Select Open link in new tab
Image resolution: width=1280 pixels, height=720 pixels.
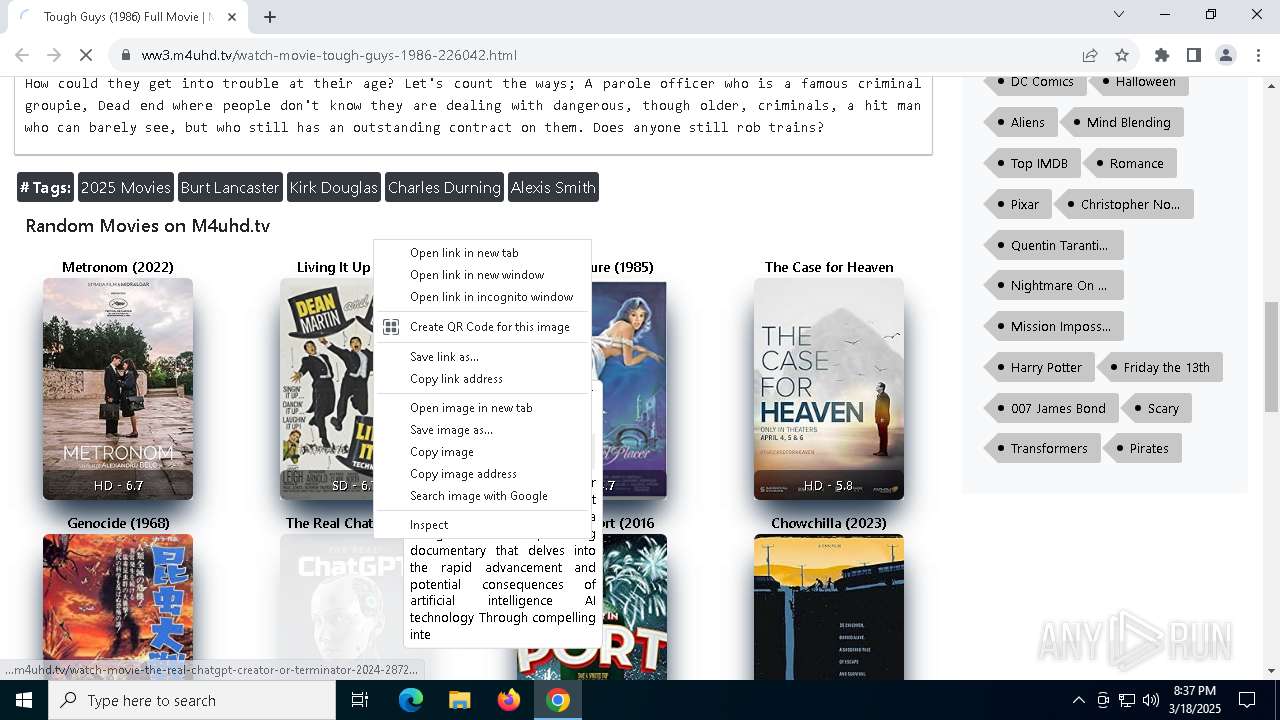(x=482, y=253)
